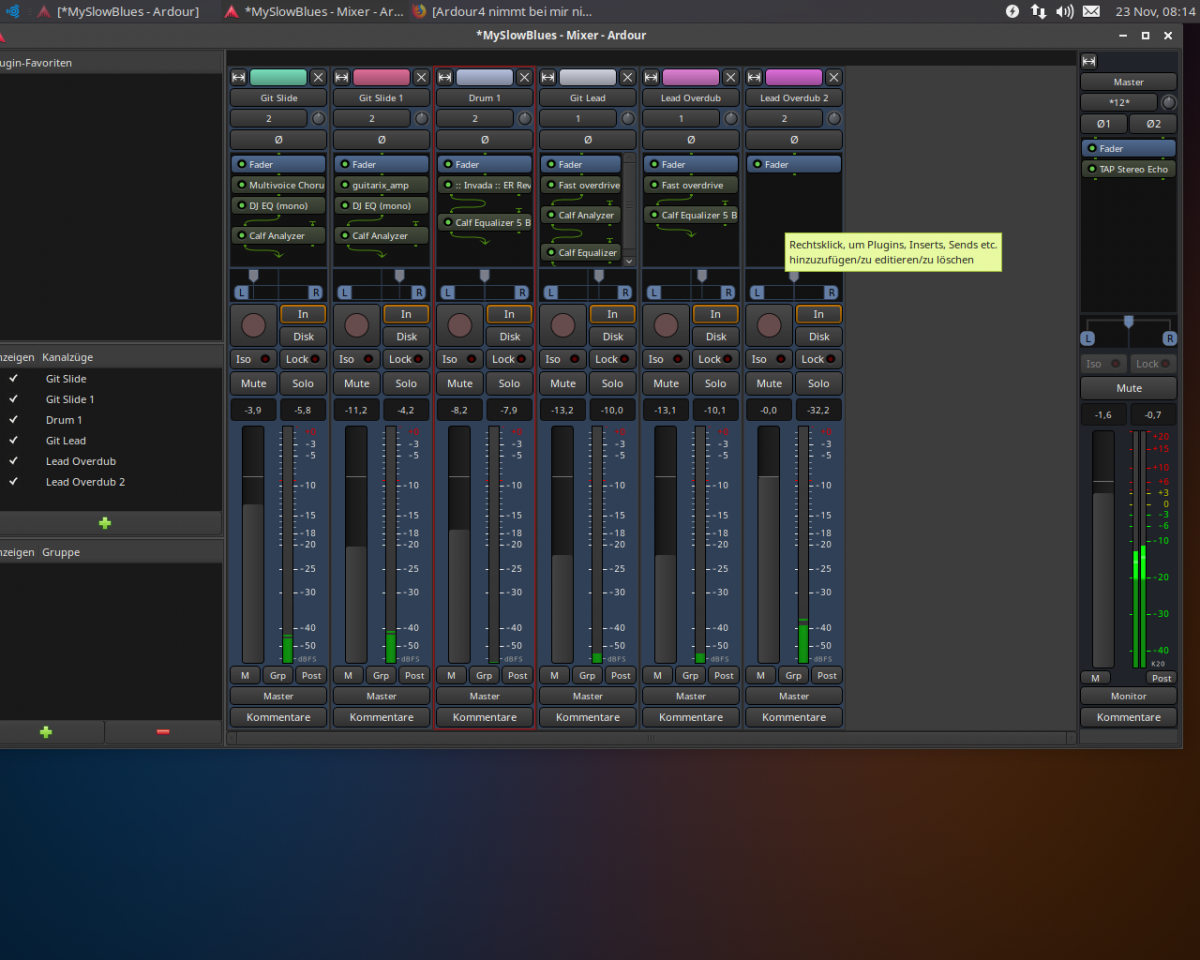Add a new group with green plus

tap(46, 732)
